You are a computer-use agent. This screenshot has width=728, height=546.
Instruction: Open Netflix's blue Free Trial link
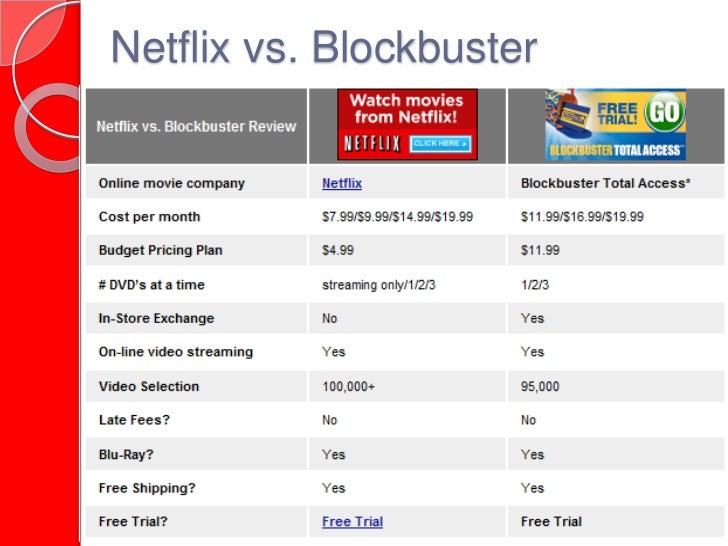tap(352, 522)
